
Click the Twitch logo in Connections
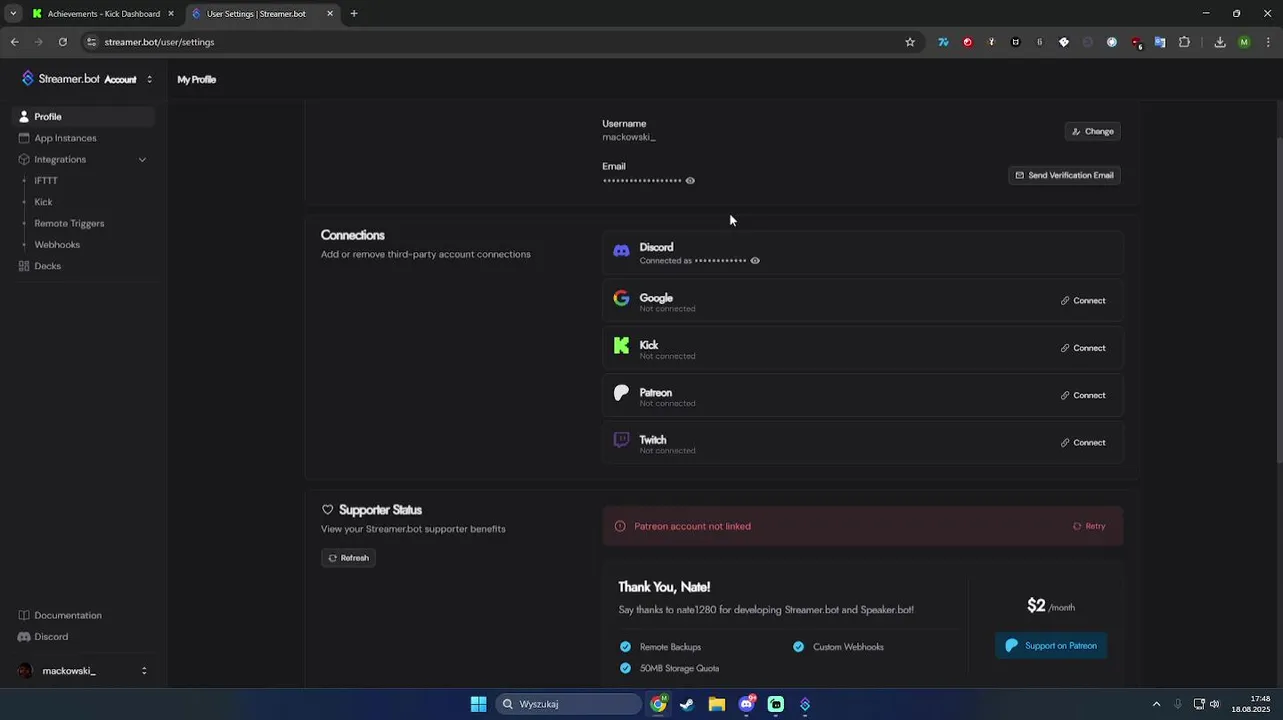click(621, 440)
